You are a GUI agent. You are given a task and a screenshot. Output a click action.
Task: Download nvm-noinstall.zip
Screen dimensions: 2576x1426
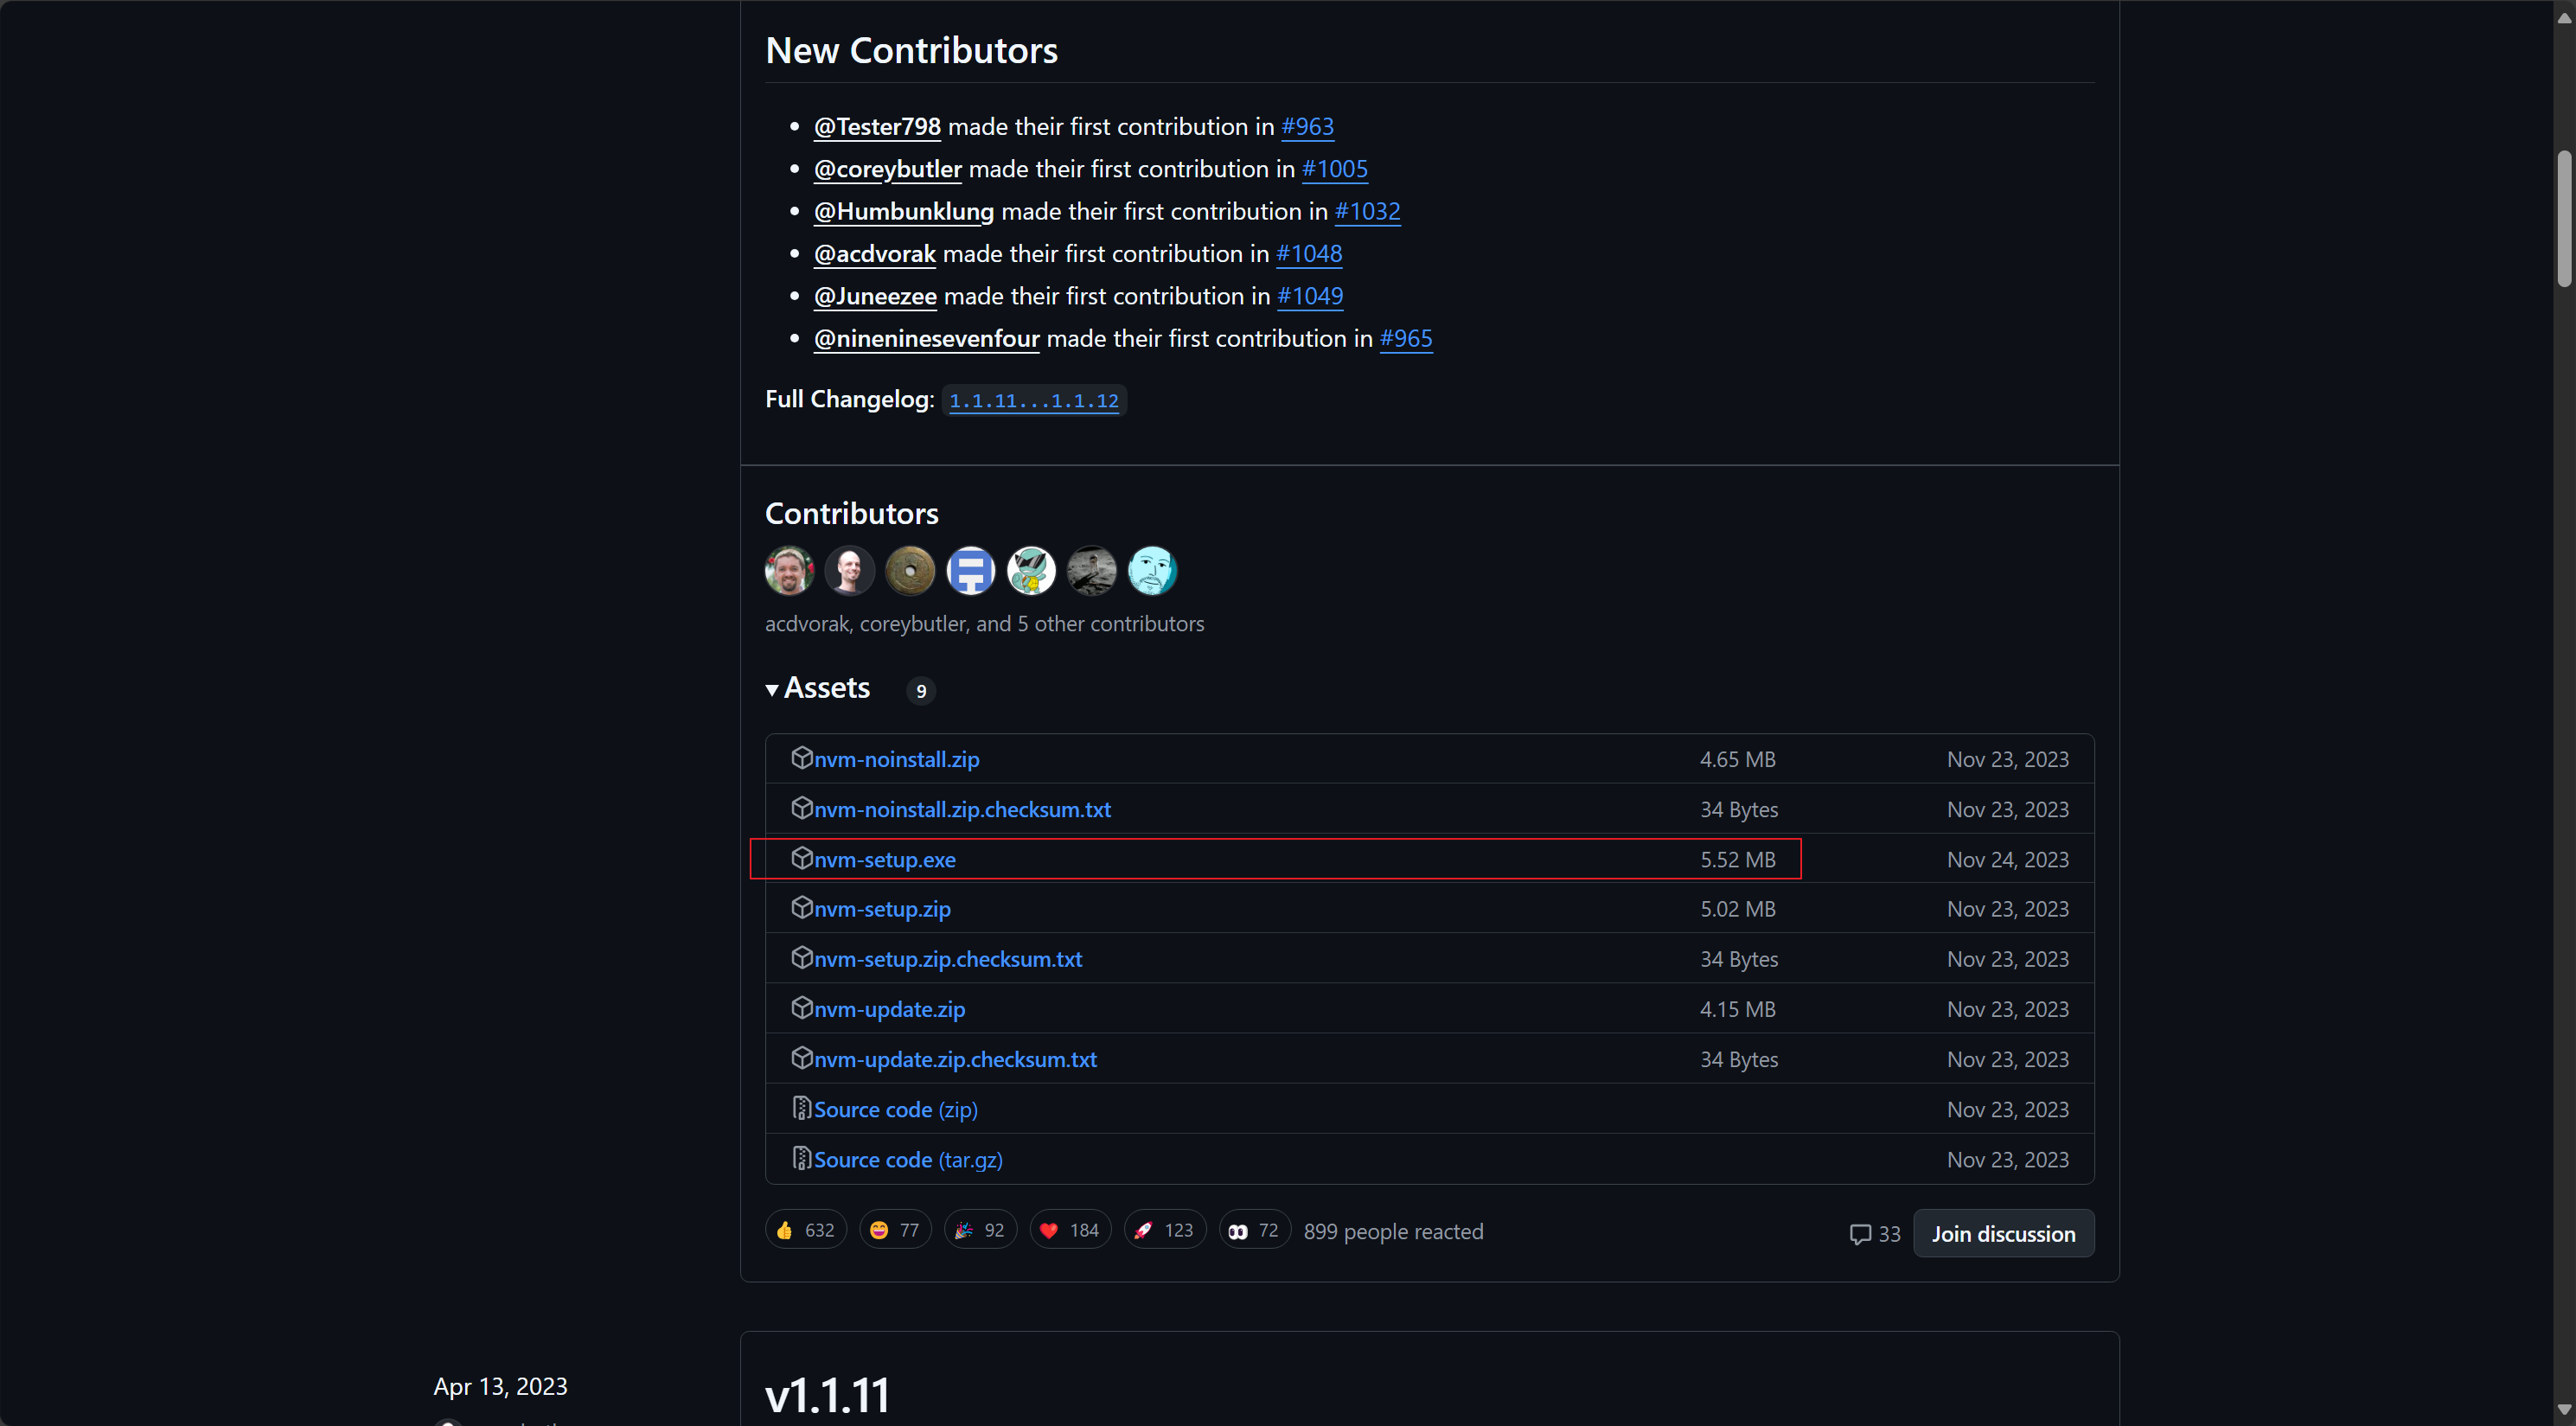click(896, 759)
